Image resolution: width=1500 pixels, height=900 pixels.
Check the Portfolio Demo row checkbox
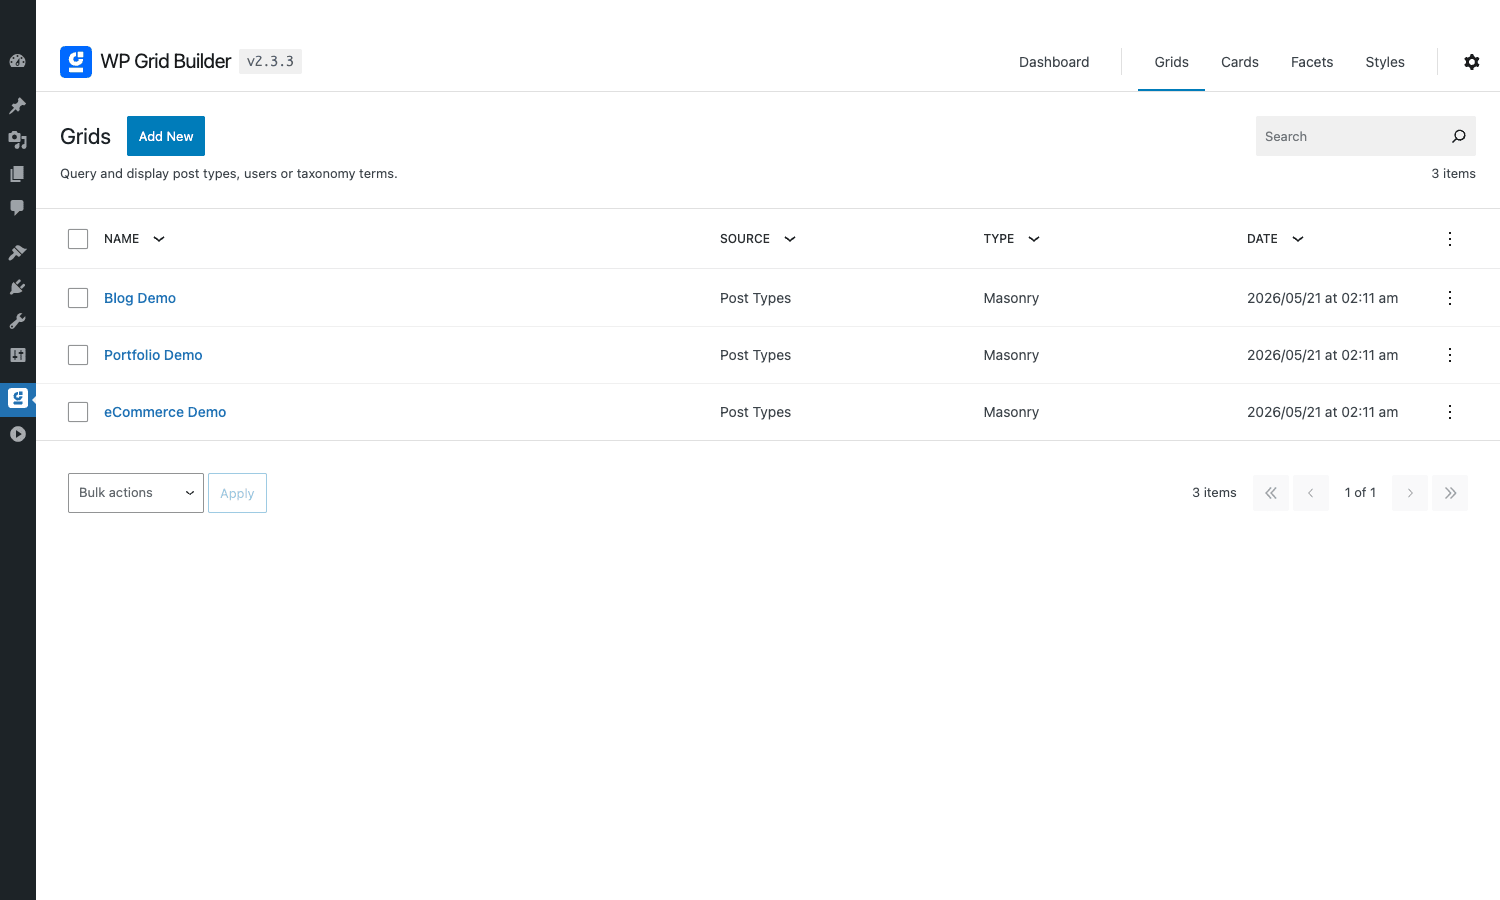click(78, 355)
